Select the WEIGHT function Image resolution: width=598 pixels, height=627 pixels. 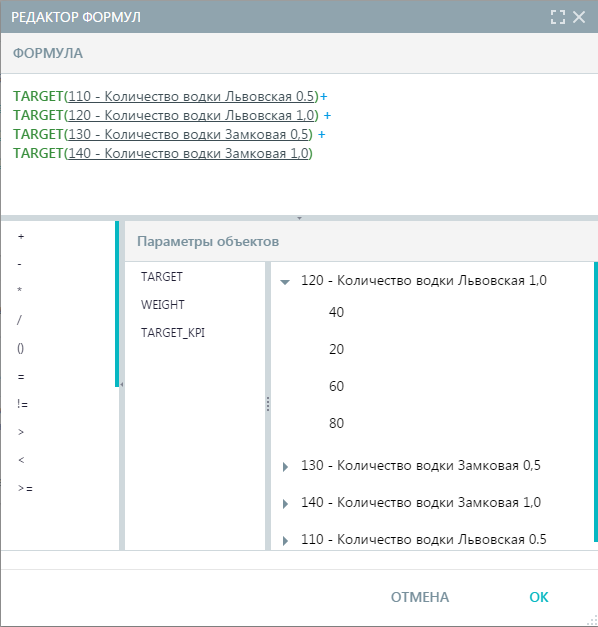coord(162,305)
